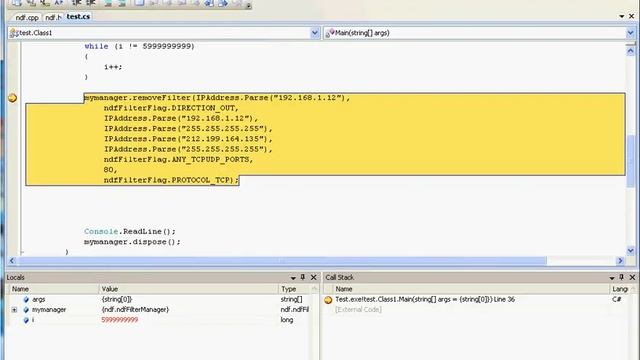The width and height of the screenshot is (640, 360).
Task: Click the Locals Value column header
Action: (x=188, y=289)
